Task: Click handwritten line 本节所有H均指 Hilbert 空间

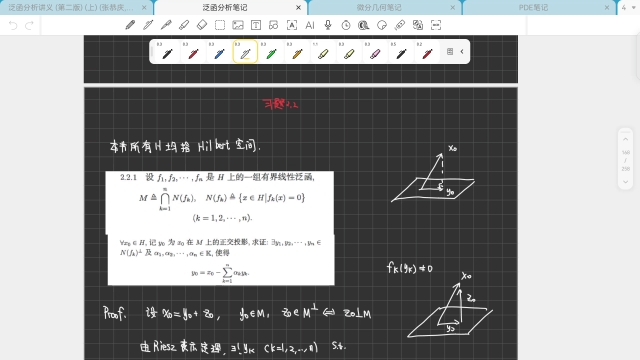Action: 184,146
